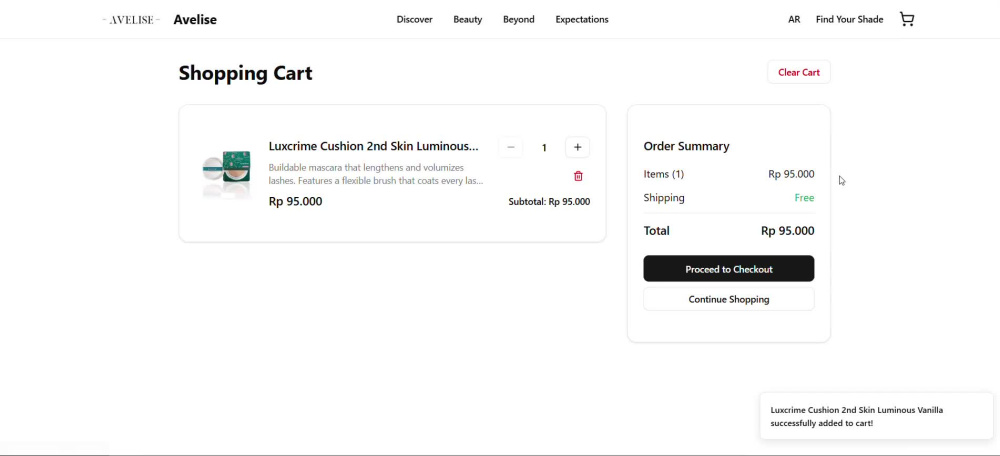Click the quantity value field
This screenshot has width=1000, height=456.
(x=544, y=147)
